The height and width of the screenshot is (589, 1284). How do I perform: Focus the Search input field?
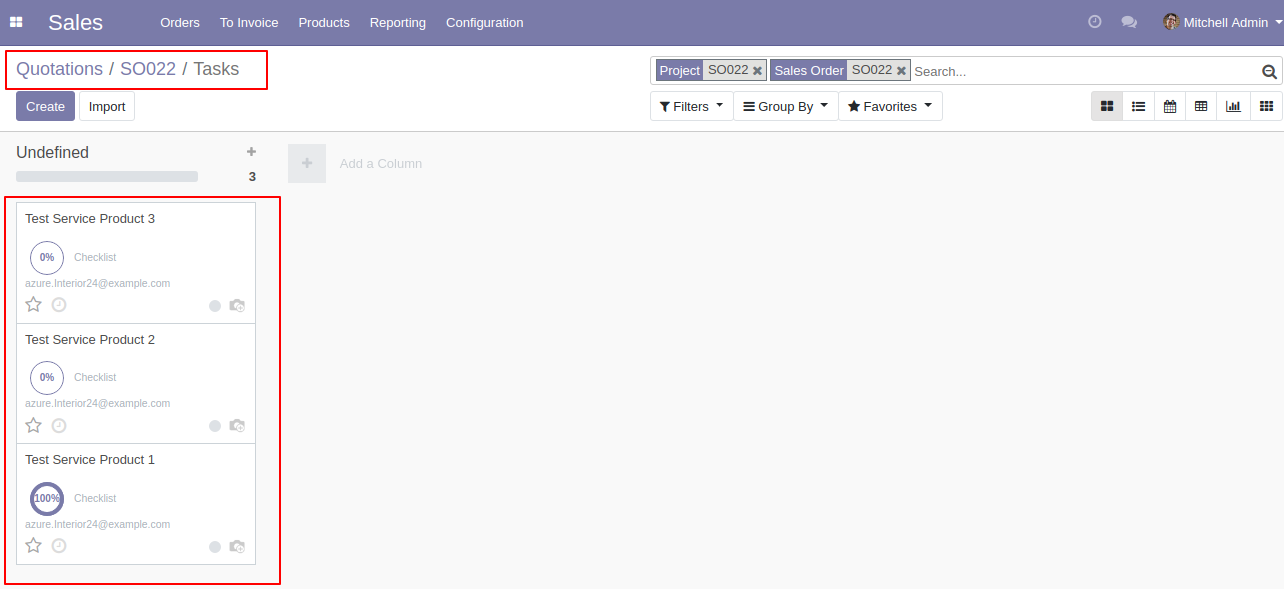pos(1086,71)
